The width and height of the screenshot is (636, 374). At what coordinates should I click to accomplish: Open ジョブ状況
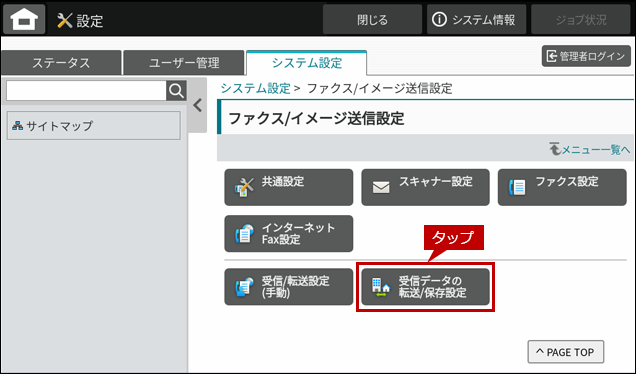(x=580, y=19)
